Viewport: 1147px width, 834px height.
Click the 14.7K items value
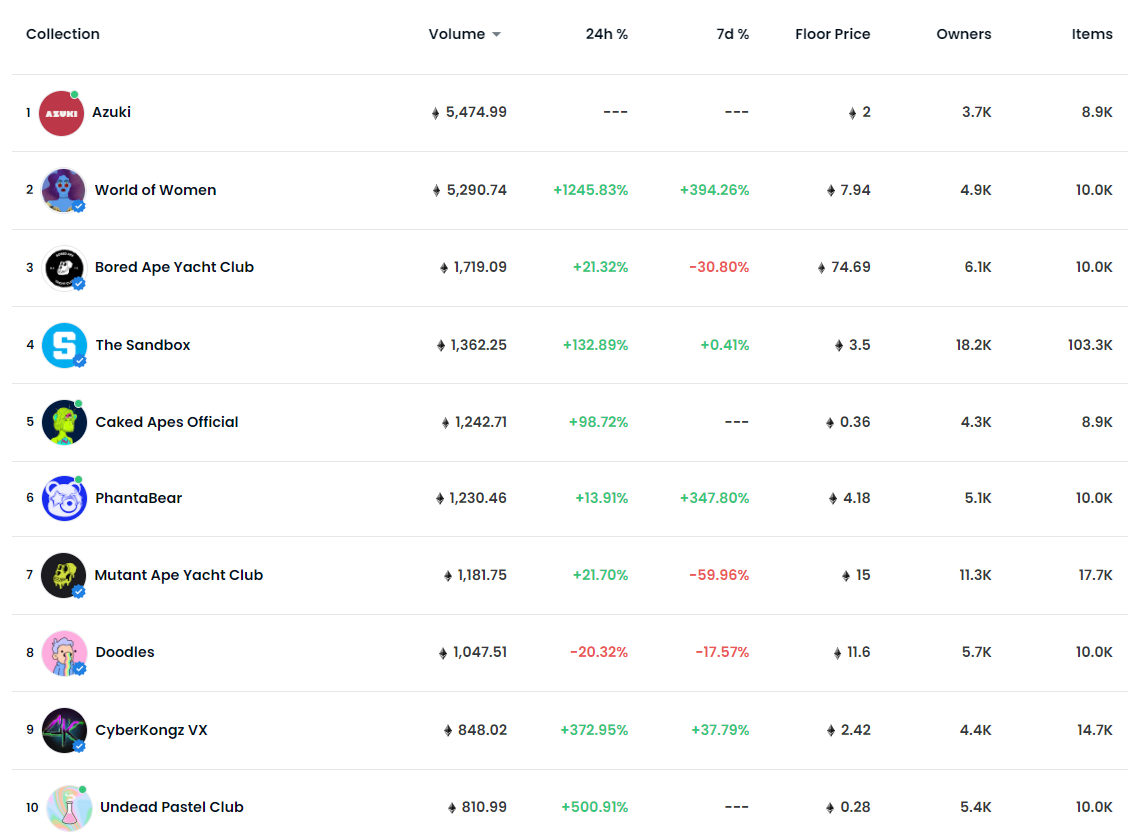1094,730
